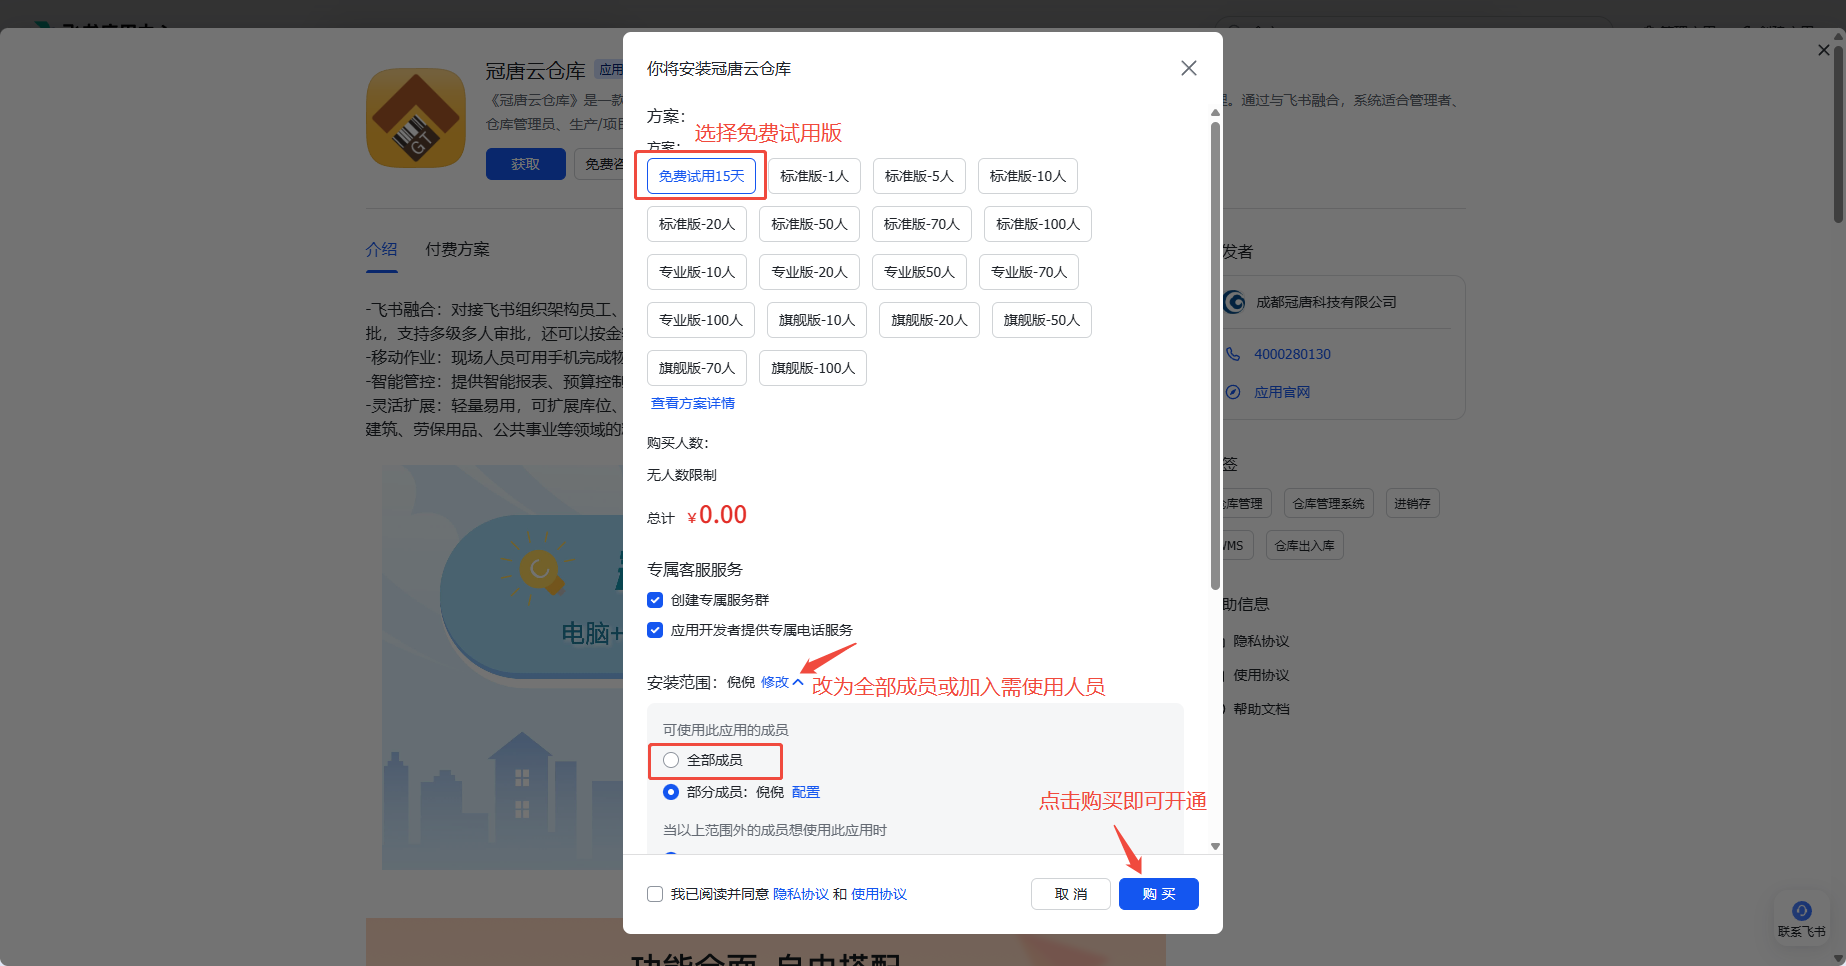Call developer number 4000280130

pos(1292,354)
